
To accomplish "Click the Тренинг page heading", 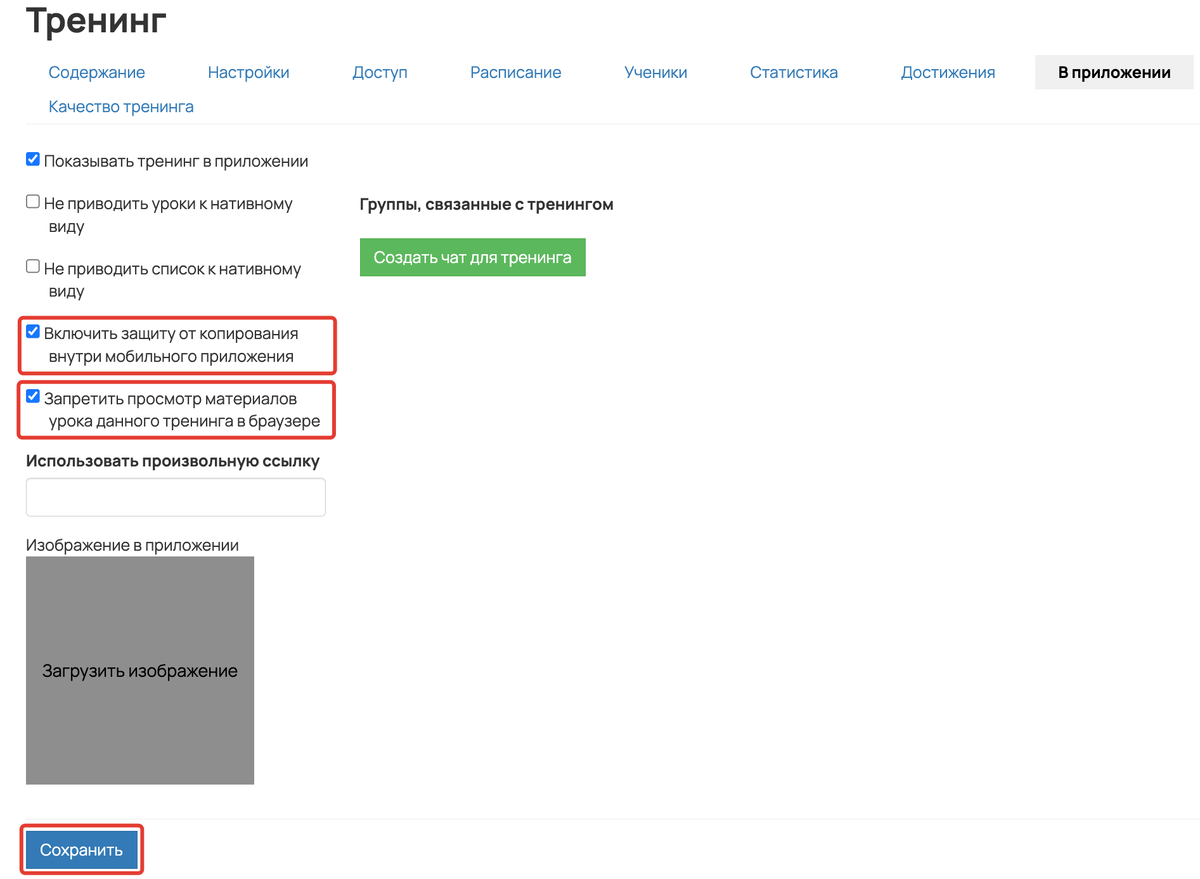I will coord(96,20).
